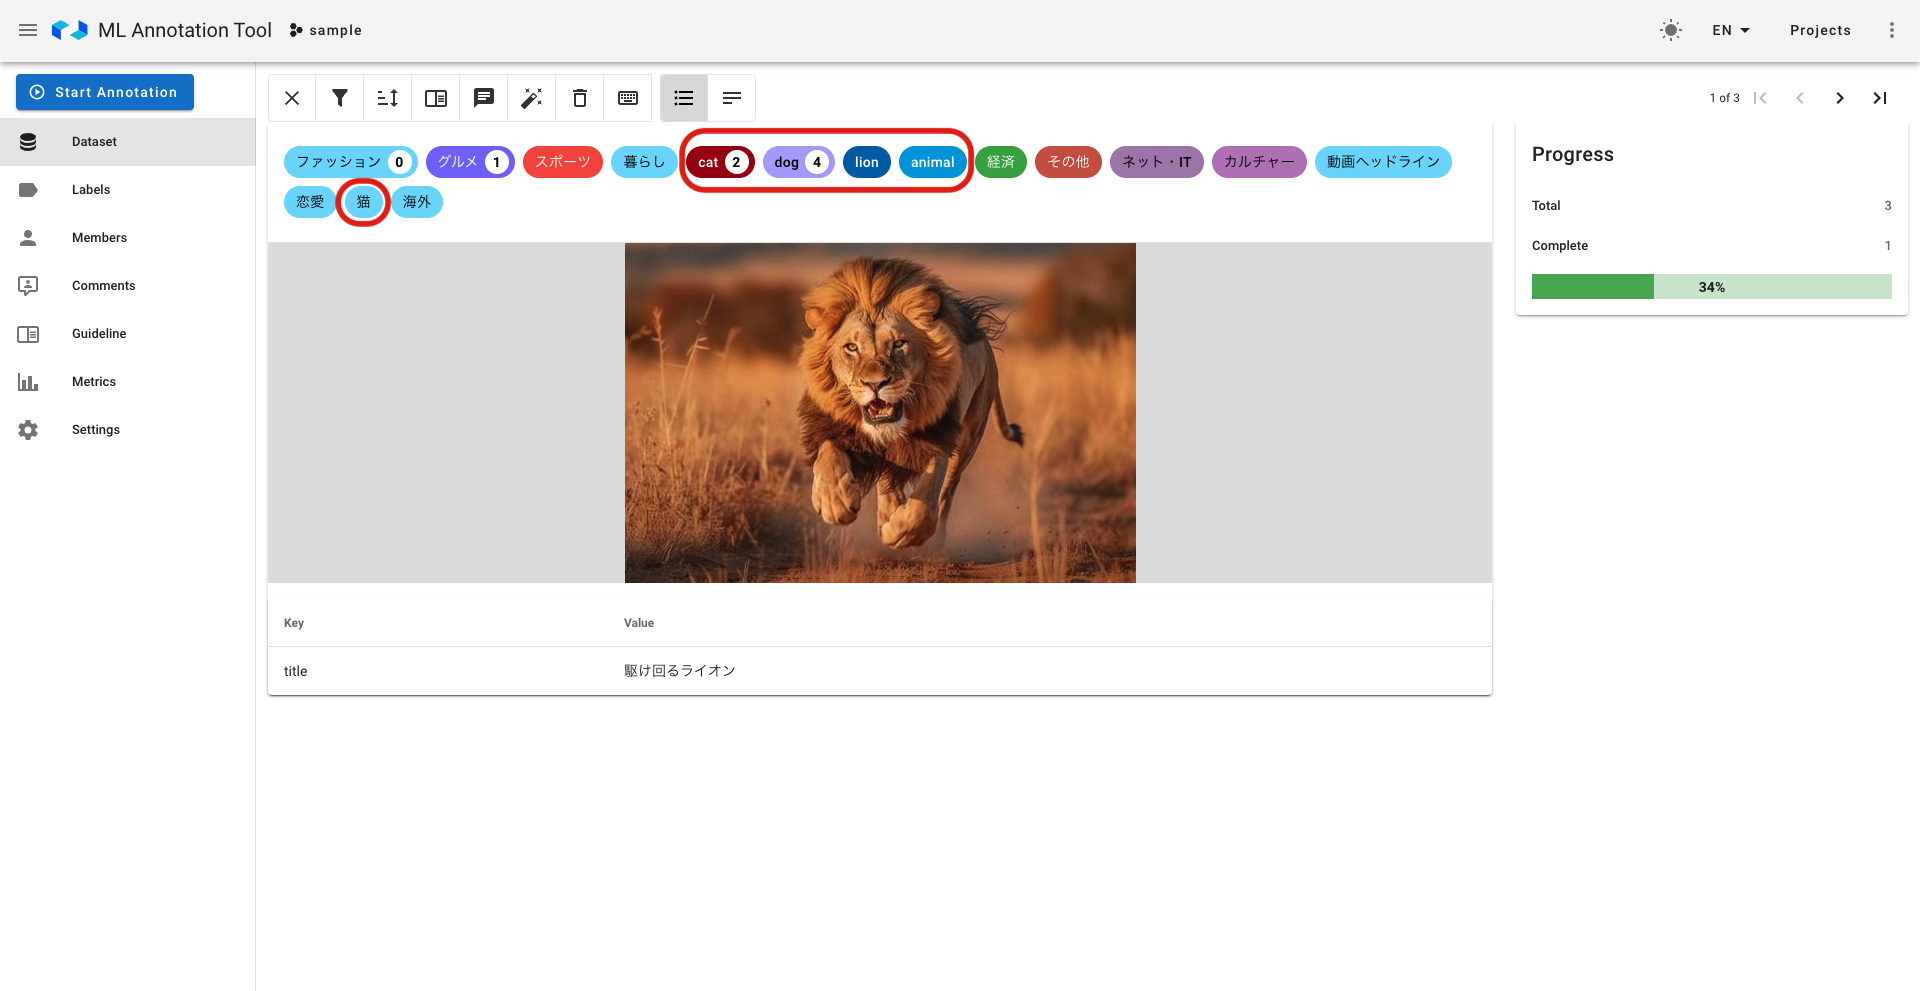Viewport: 1920px width, 991px height.
Task: Click the Value column header
Action: [x=639, y=623]
